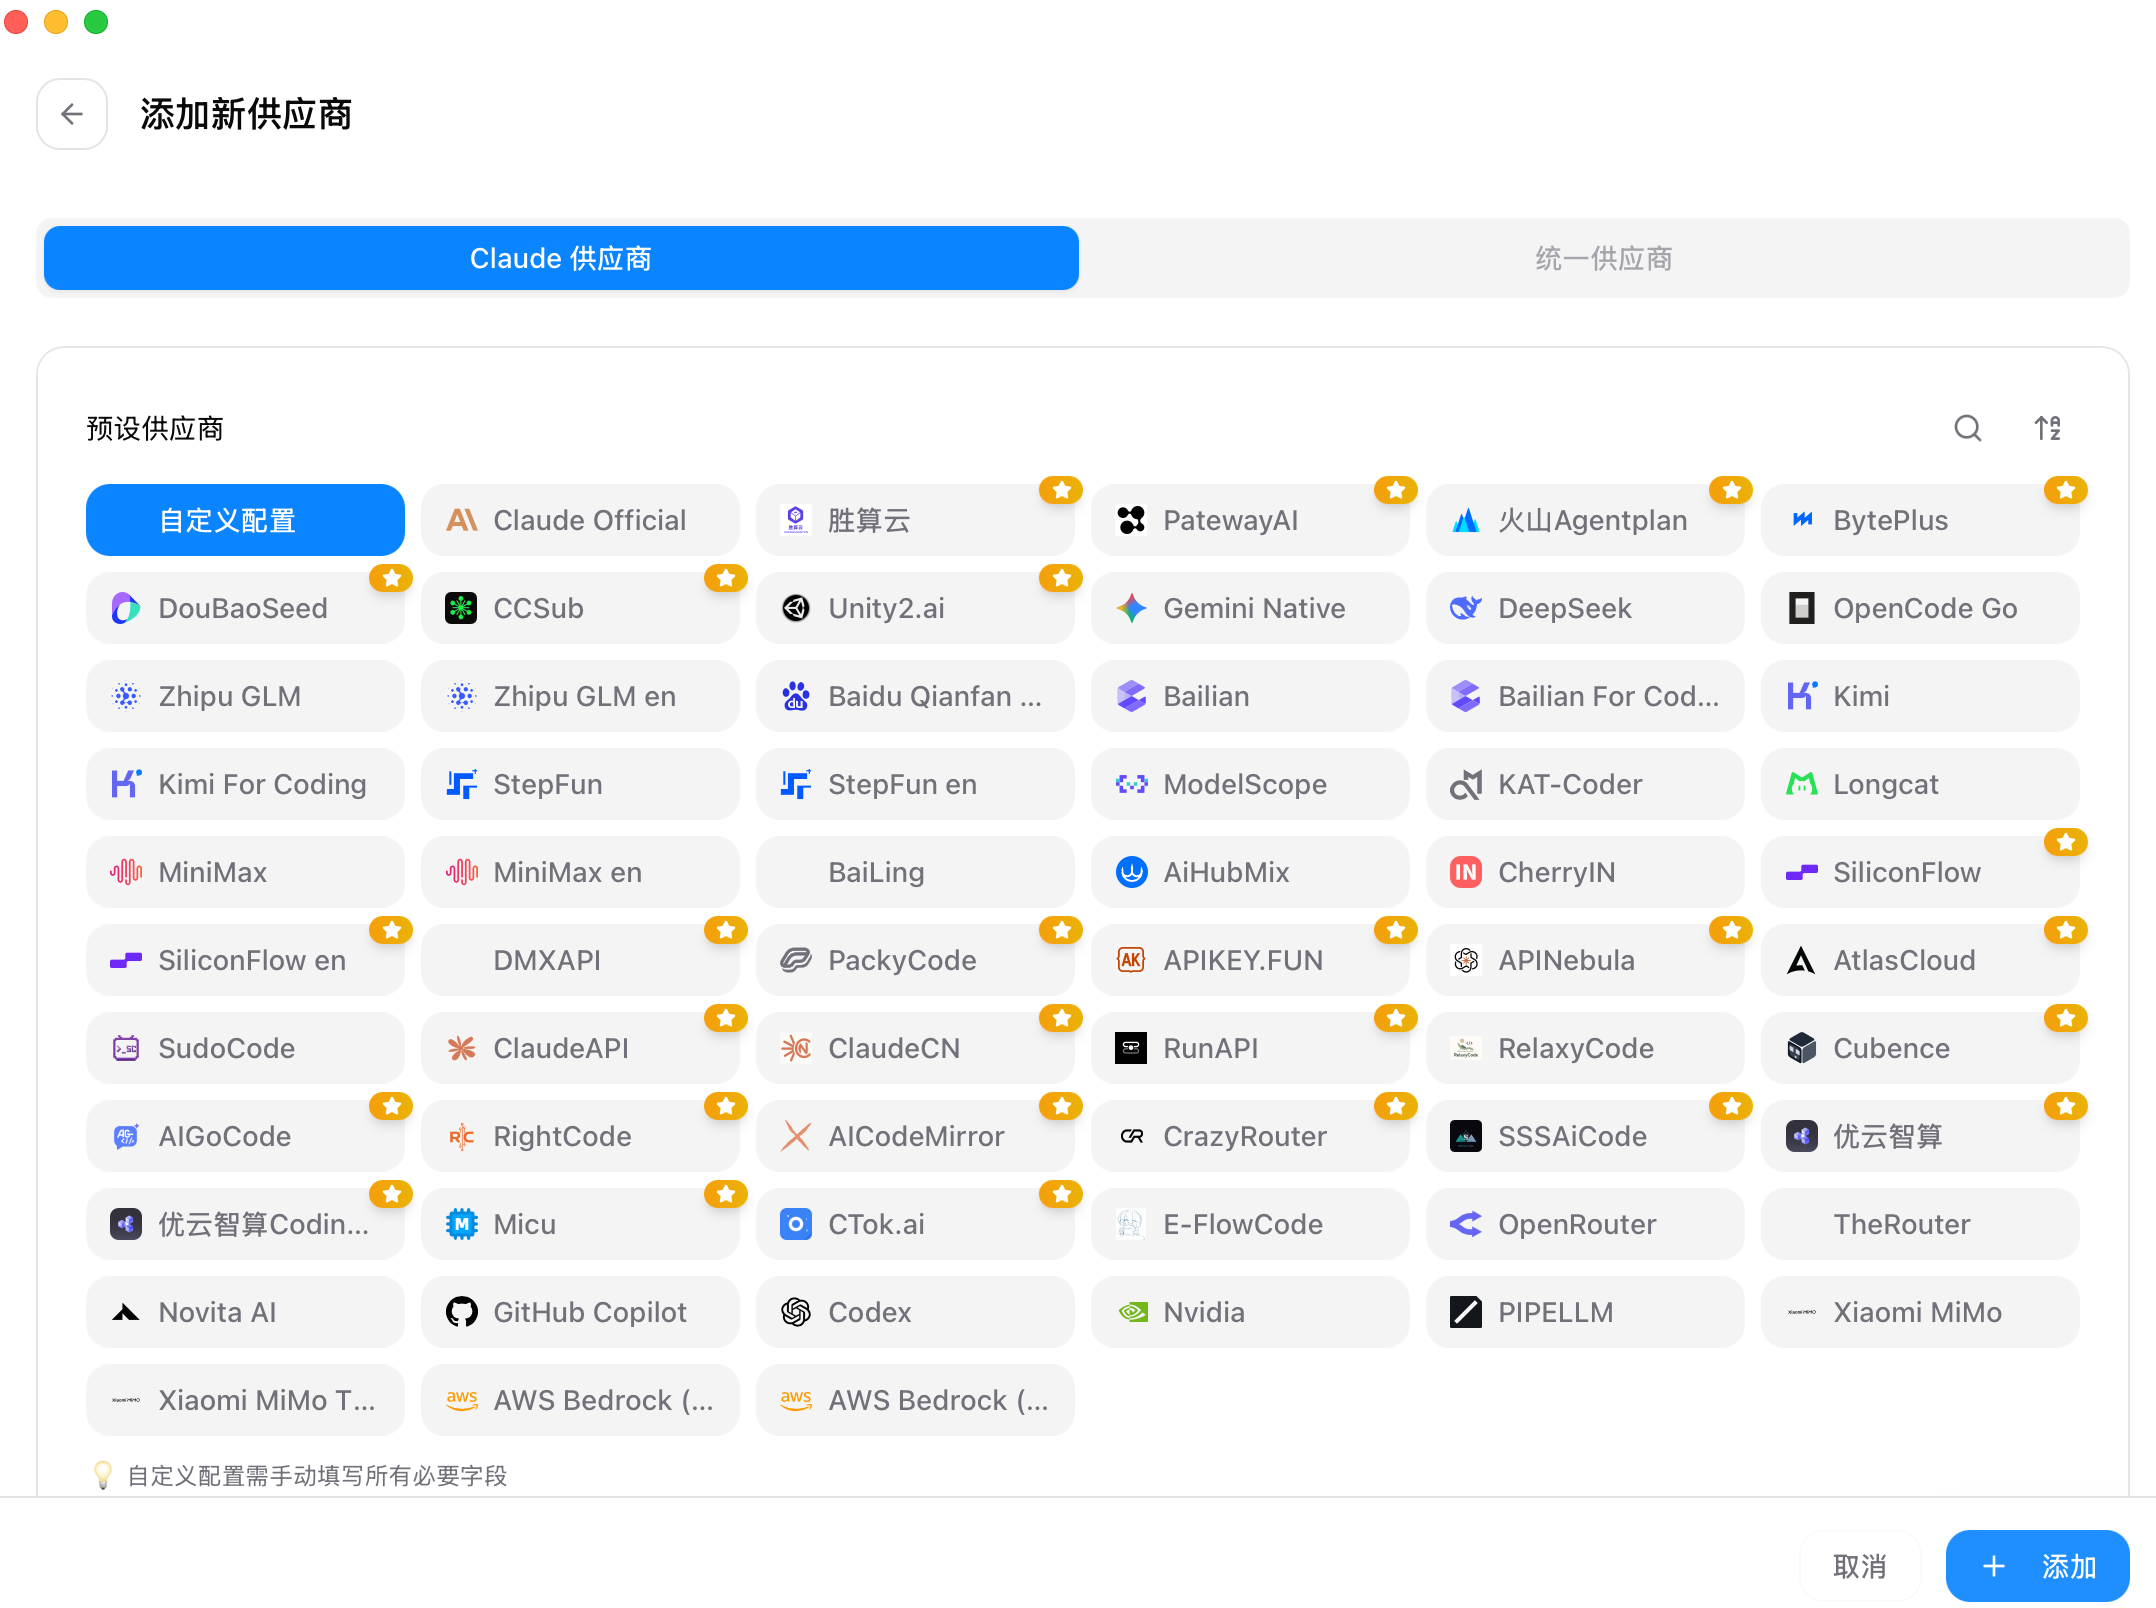Select the SudoCode provider preset
2156x1608 pixels.
(245, 1048)
